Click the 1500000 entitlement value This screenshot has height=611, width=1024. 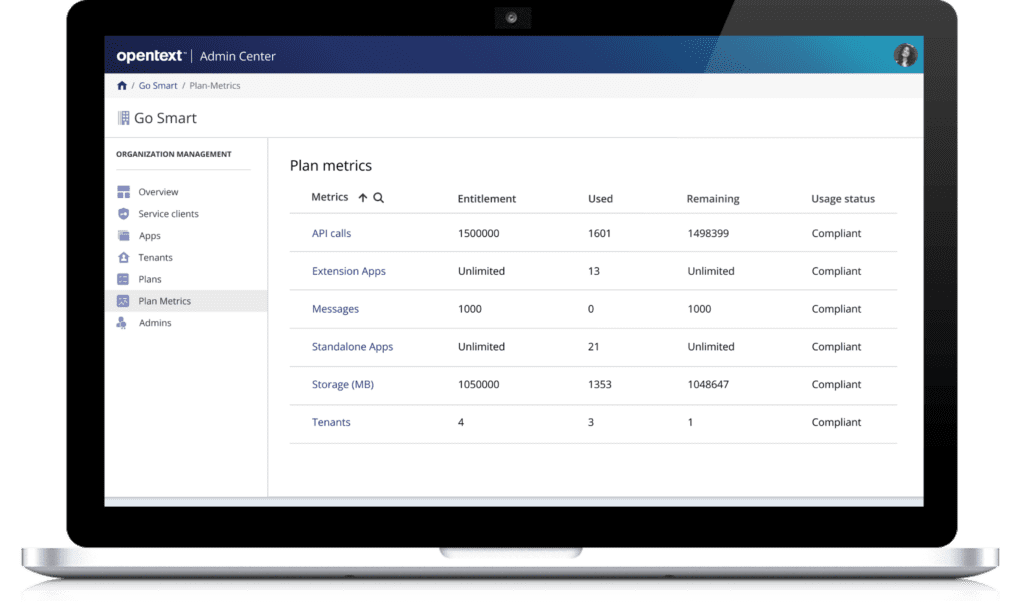(479, 233)
